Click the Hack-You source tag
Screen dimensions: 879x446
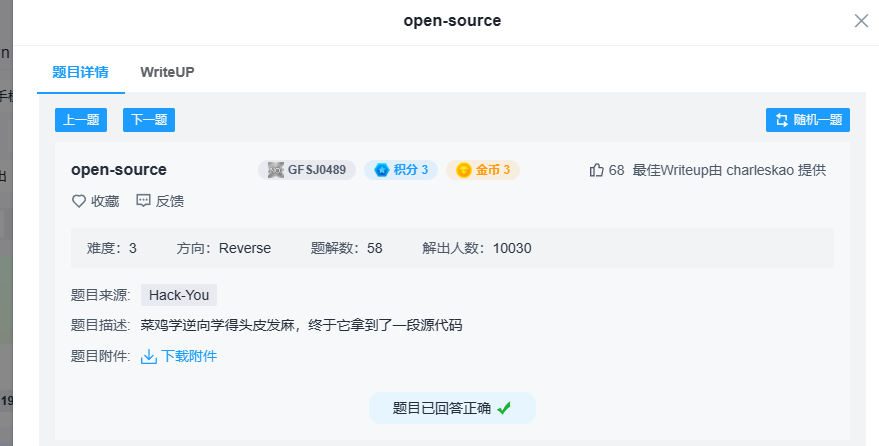[x=179, y=295]
